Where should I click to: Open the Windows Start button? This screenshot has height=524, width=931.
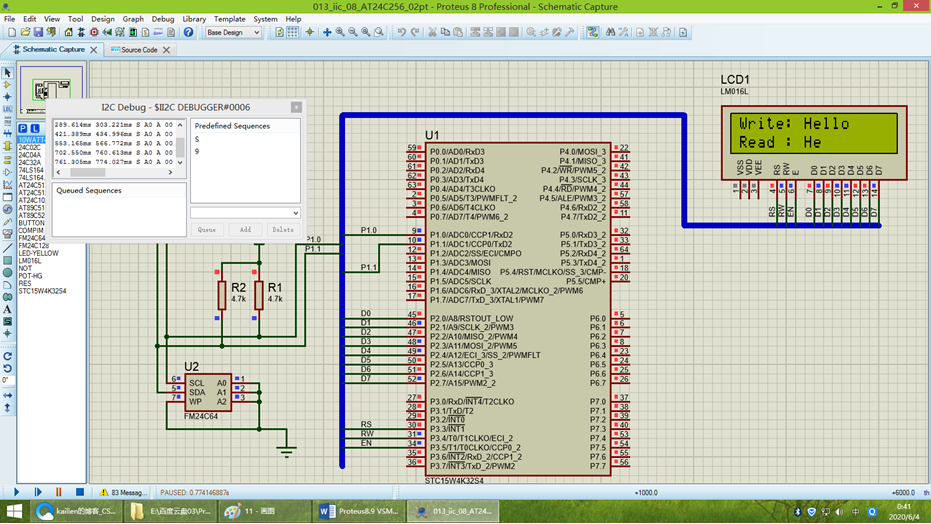point(14,511)
